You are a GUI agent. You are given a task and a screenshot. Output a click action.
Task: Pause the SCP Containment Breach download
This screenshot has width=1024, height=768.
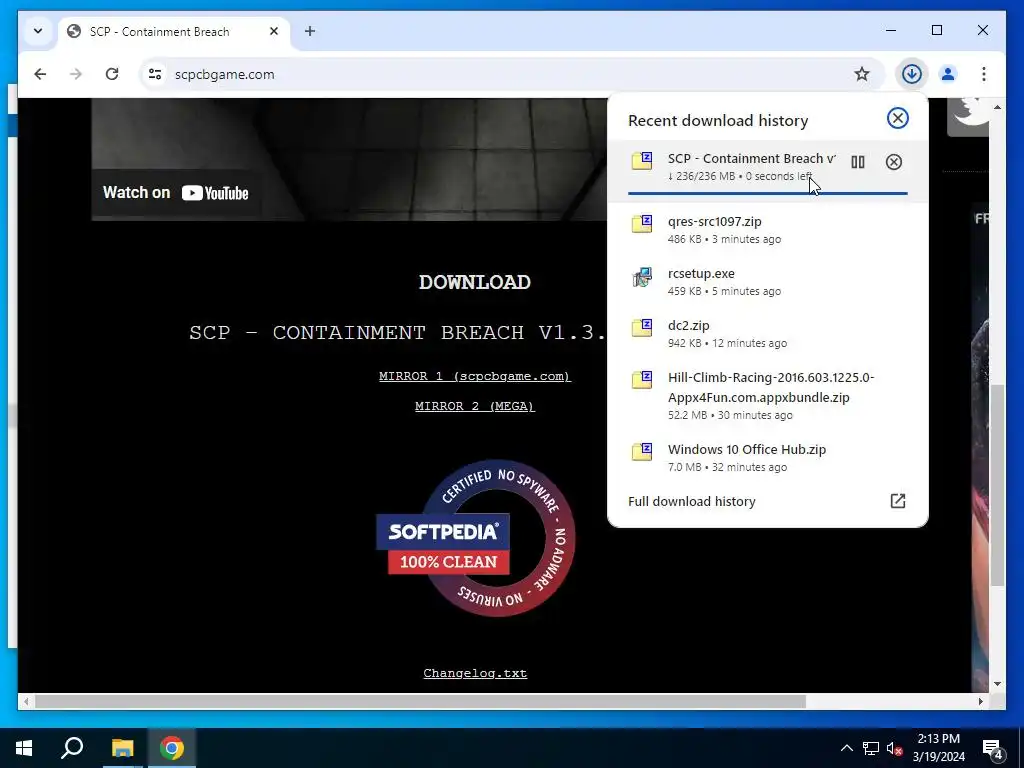click(x=857, y=162)
